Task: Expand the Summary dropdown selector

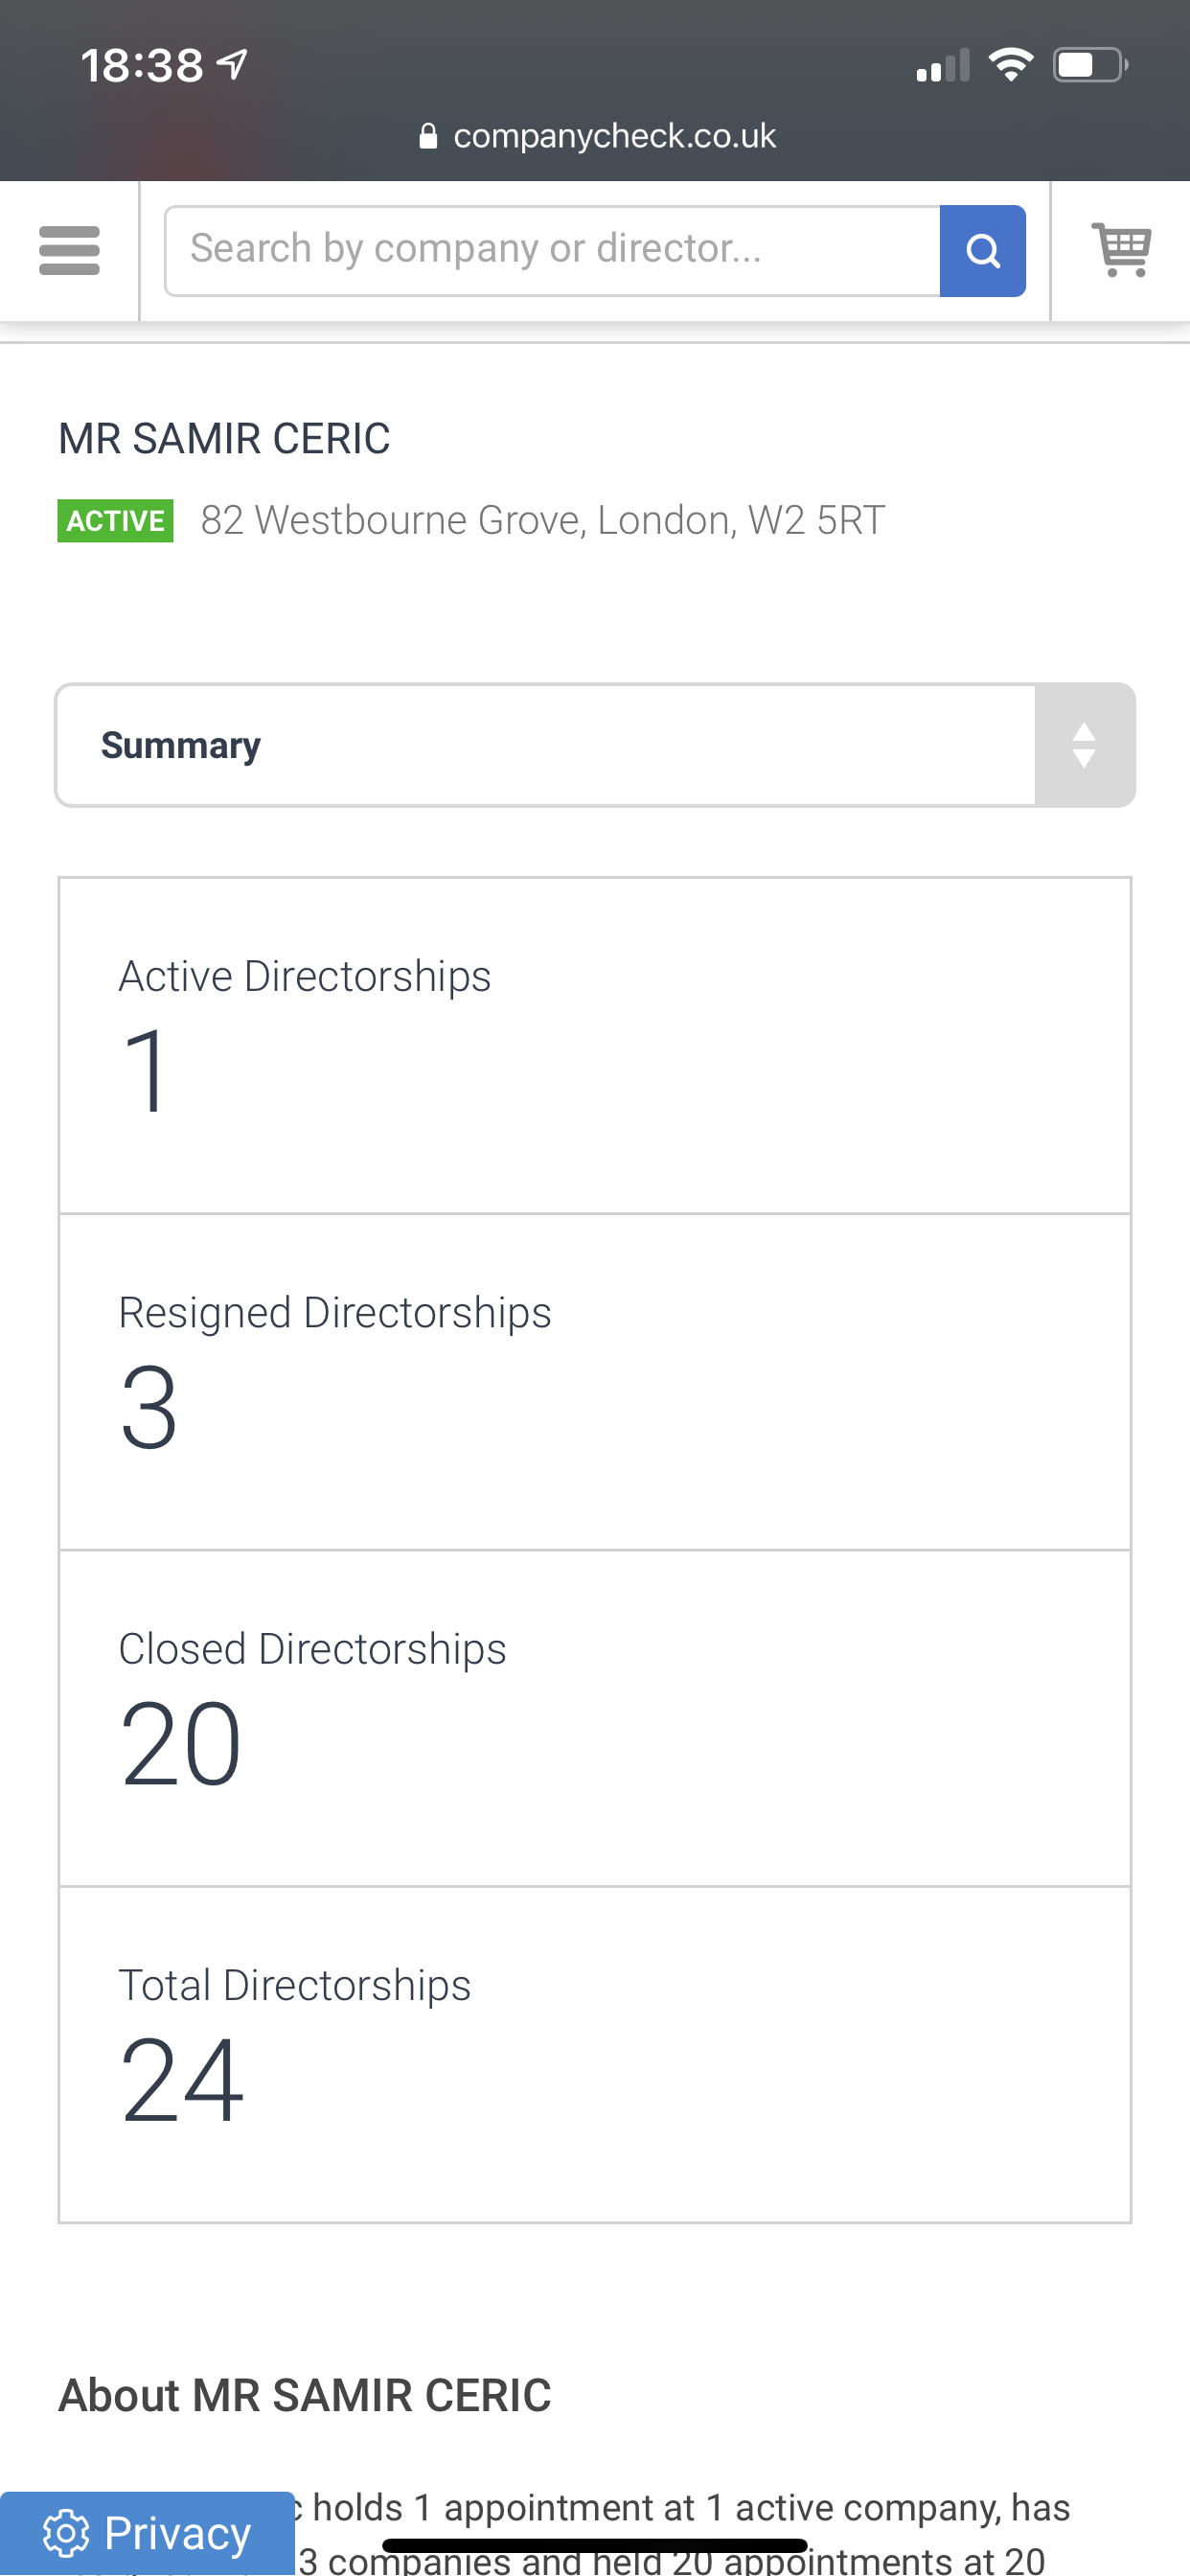Action: click(x=595, y=745)
